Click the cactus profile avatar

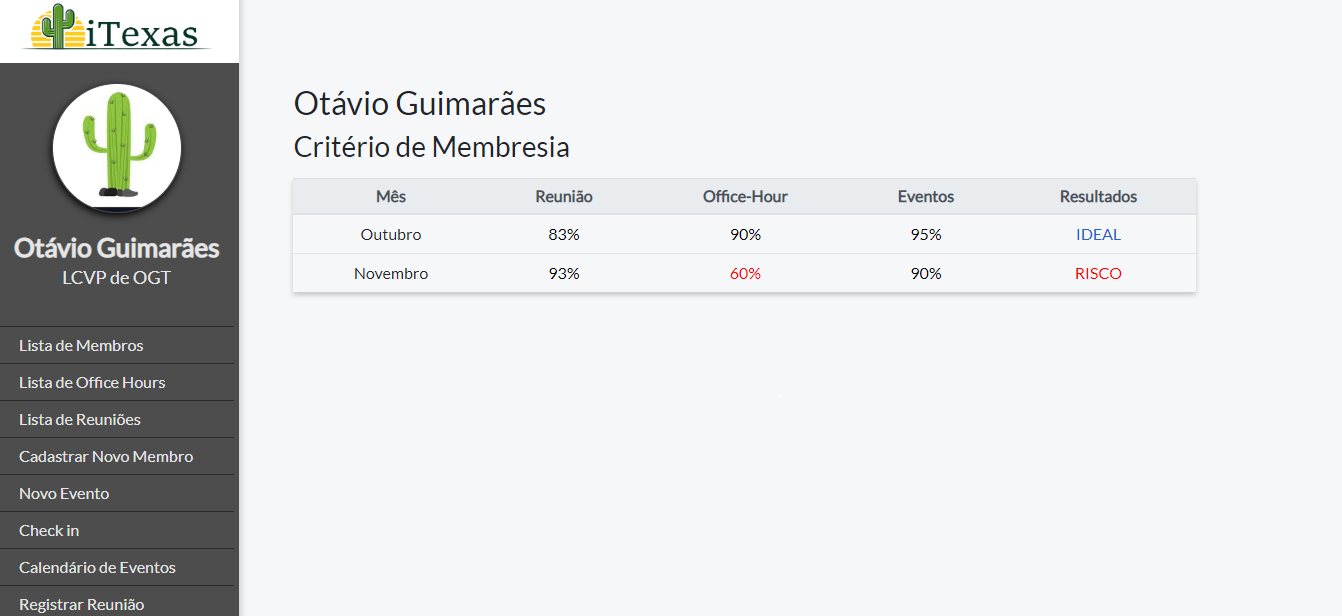pyautogui.click(x=117, y=148)
